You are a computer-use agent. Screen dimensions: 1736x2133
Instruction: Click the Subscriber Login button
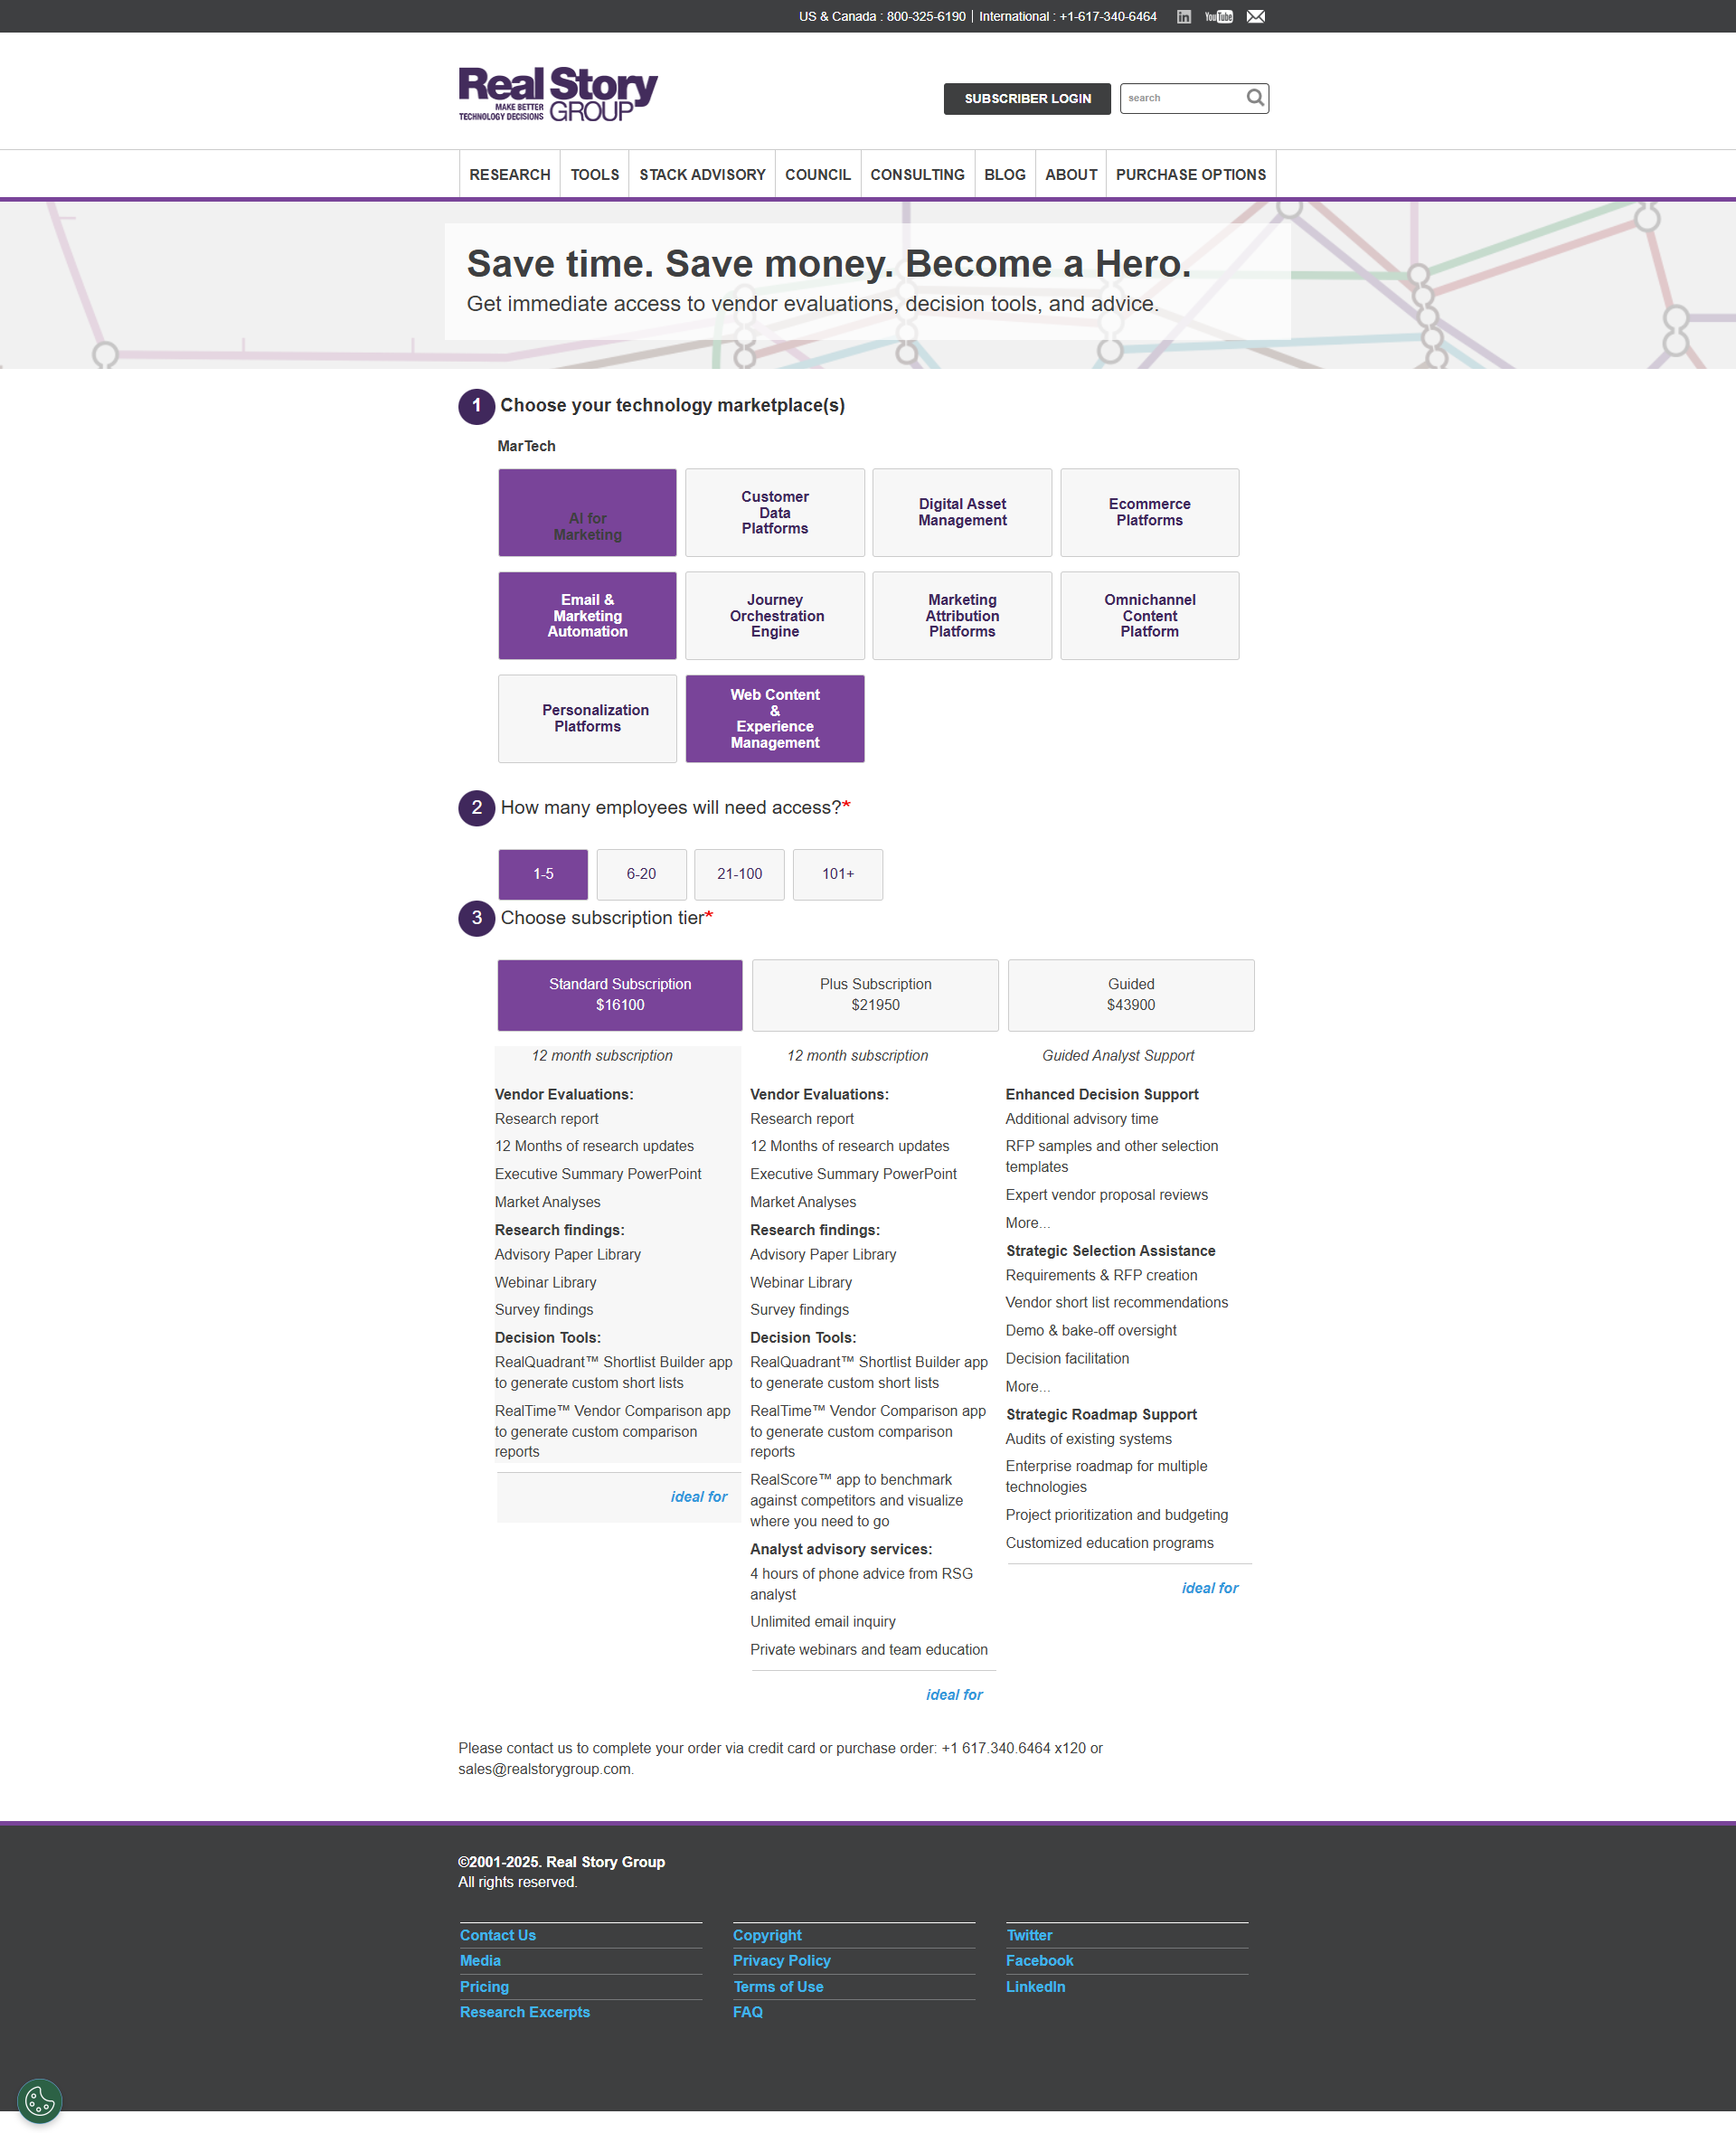(x=1027, y=98)
